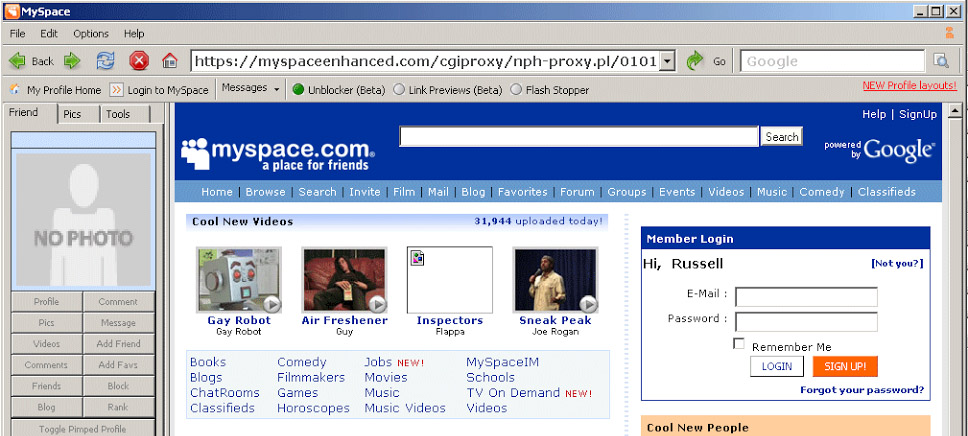Open Classifieds in the navigation bar
968x436 pixels.
887,192
